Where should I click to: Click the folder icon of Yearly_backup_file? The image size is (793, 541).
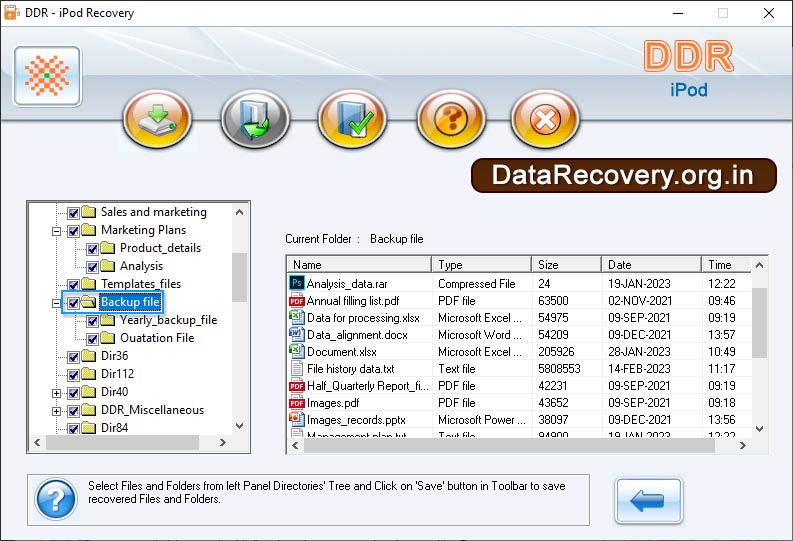pos(108,320)
